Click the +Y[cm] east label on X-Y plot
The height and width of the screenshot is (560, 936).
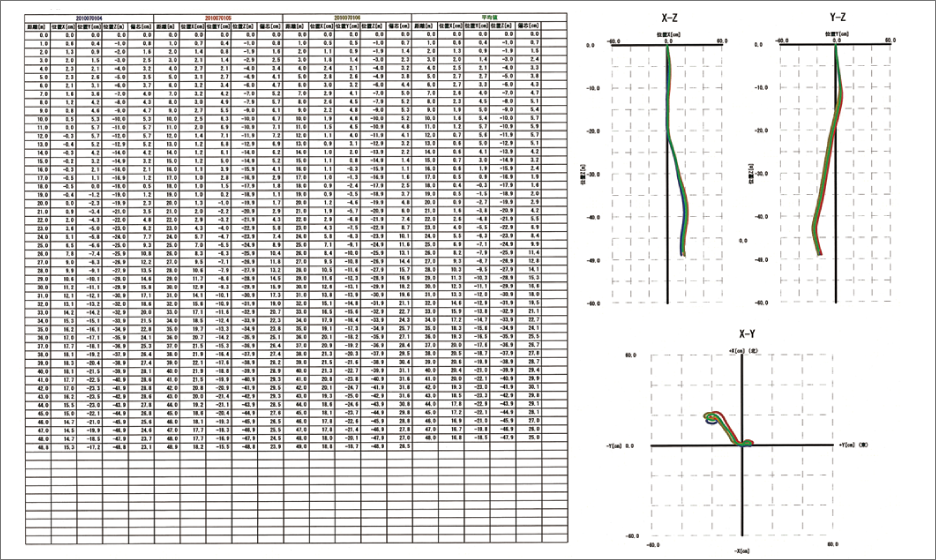tap(854, 445)
